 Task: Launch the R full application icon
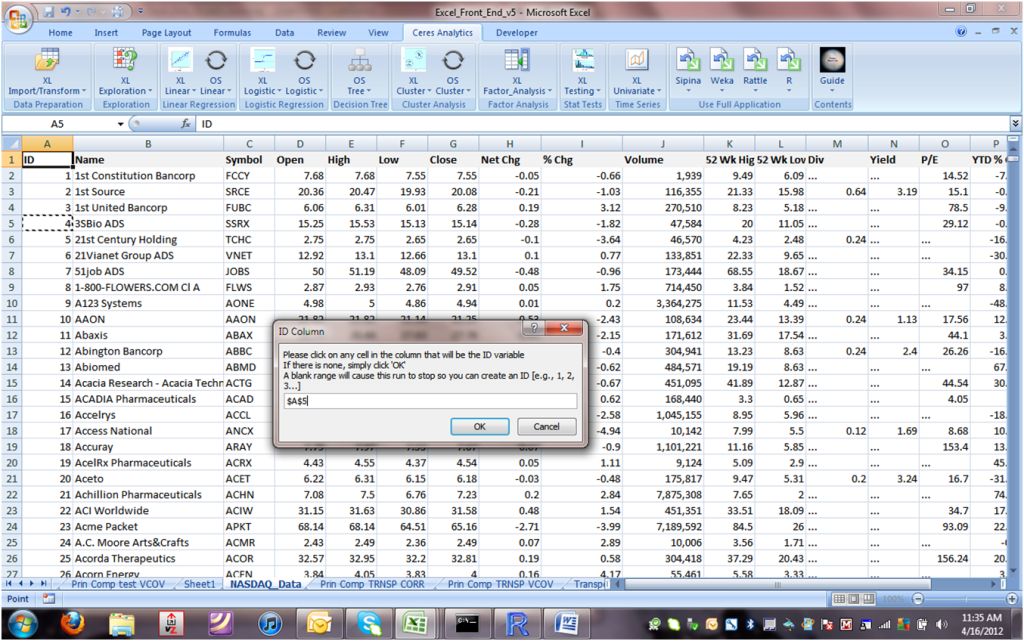[x=788, y=68]
